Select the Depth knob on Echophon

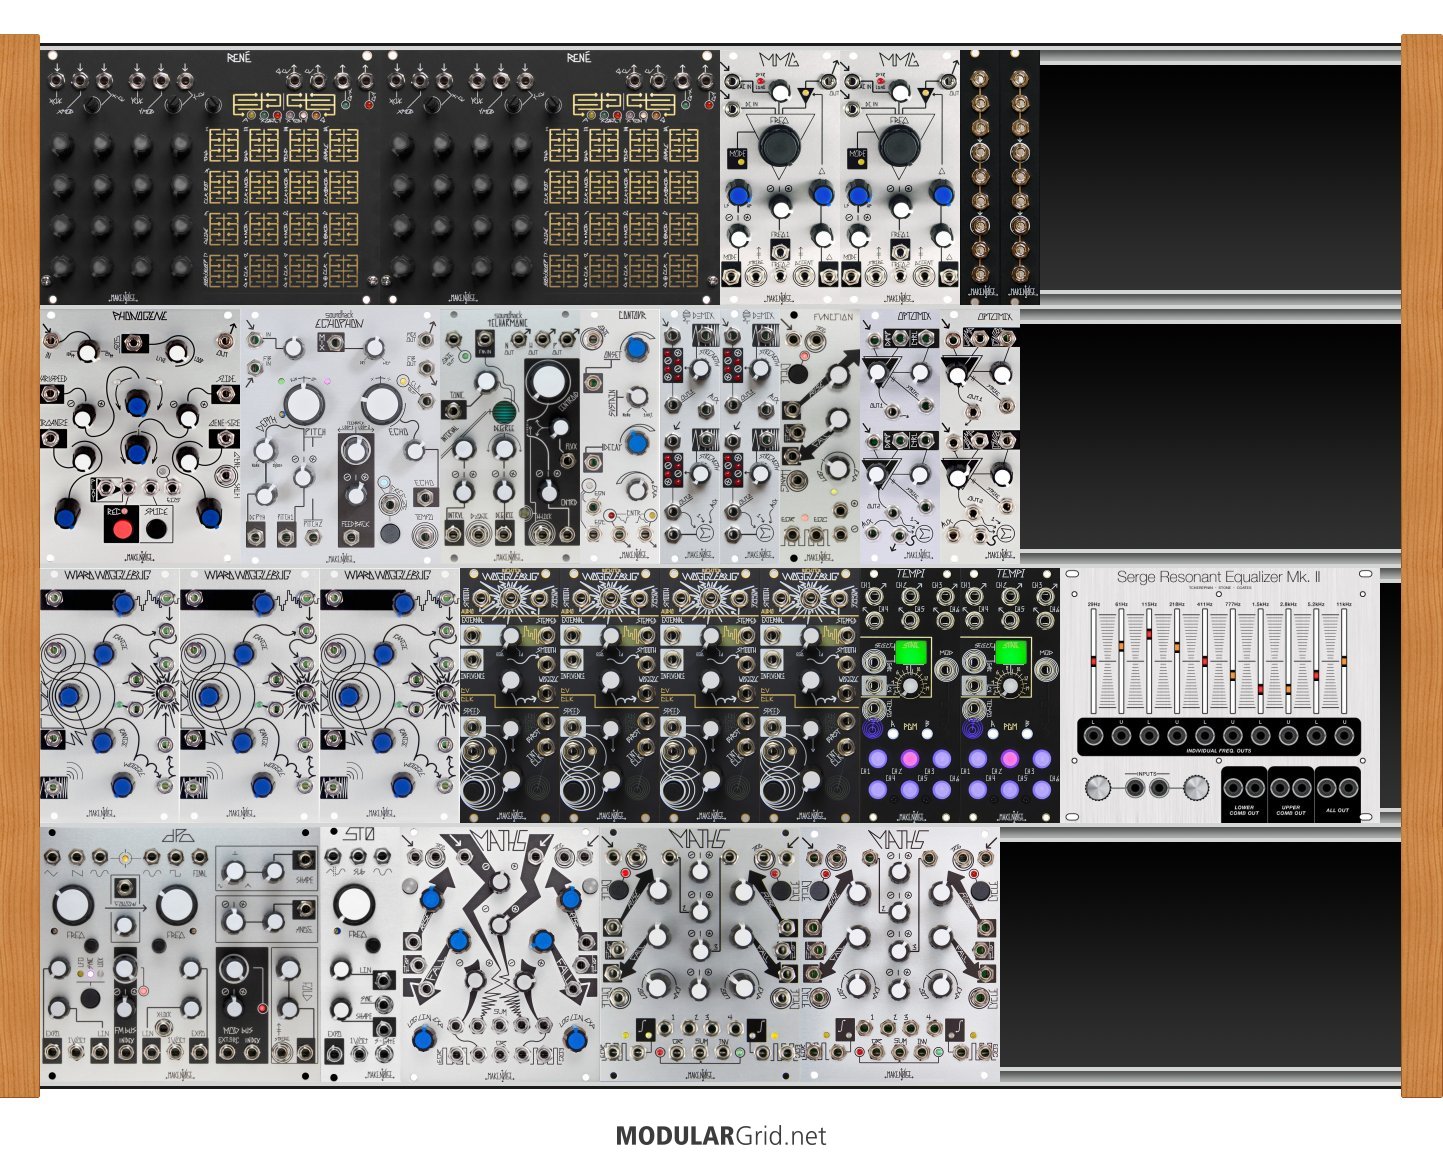coord(264,450)
